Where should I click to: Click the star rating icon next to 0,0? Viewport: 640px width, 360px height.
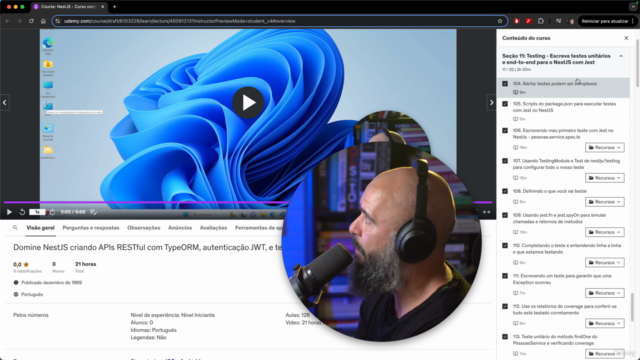(x=26, y=264)
